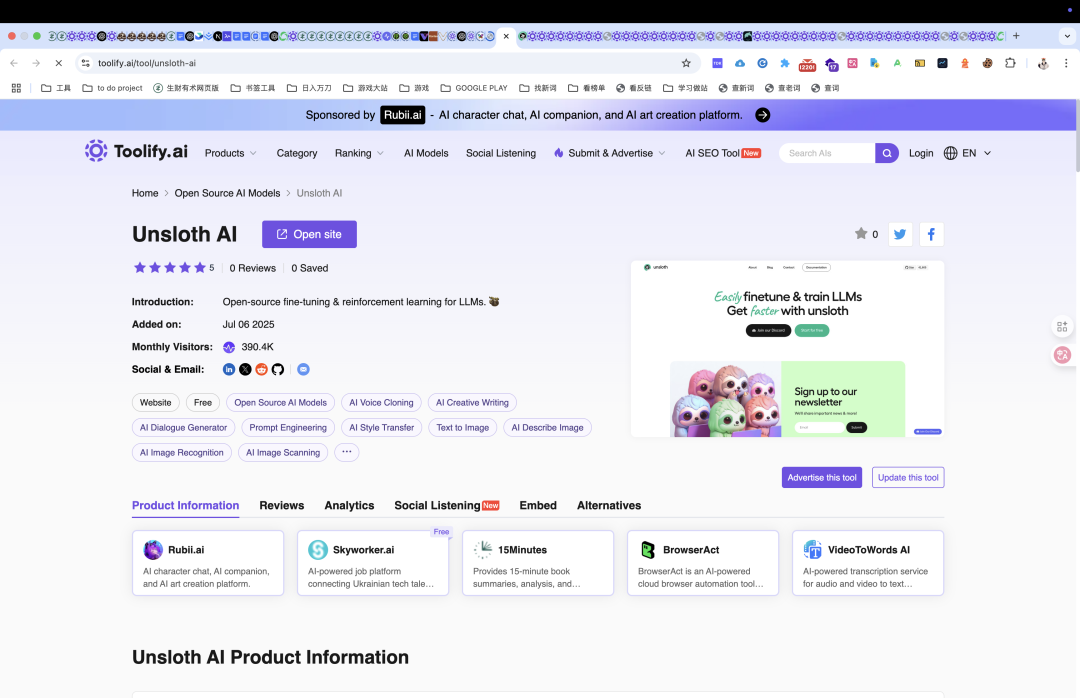The width and height of the screenshot is (1080, 698).
Task: Click the Unsloth website preview thumbnail
Action: click(787, 349)
